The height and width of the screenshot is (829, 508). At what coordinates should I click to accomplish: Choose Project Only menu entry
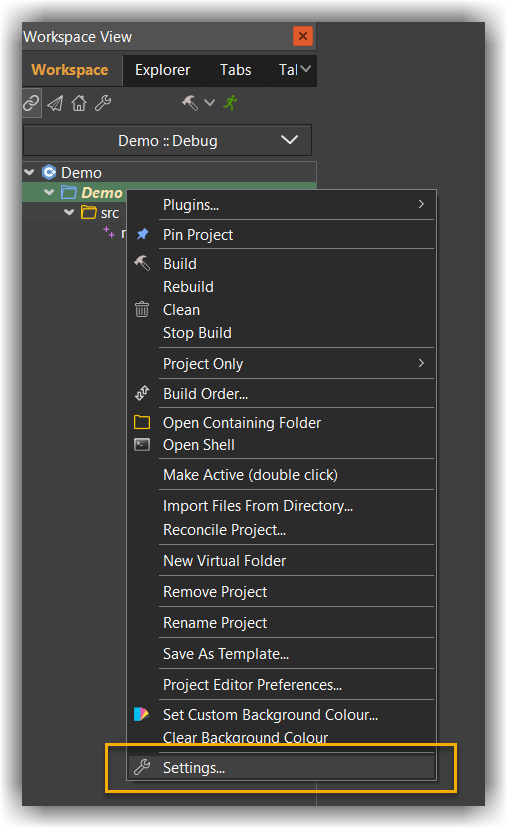pyautogui.click(x=281, y=364)
